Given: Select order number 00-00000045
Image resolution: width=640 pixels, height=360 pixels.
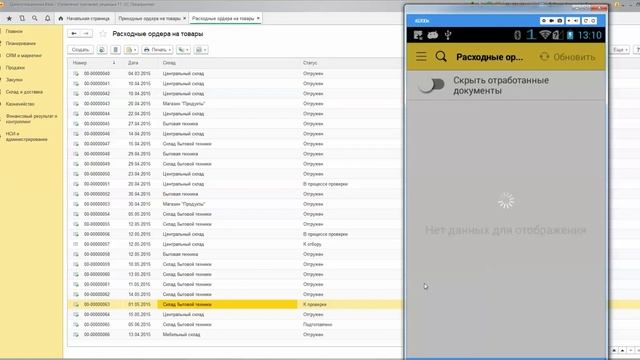Looking at the screenshot, I should 97,124.
